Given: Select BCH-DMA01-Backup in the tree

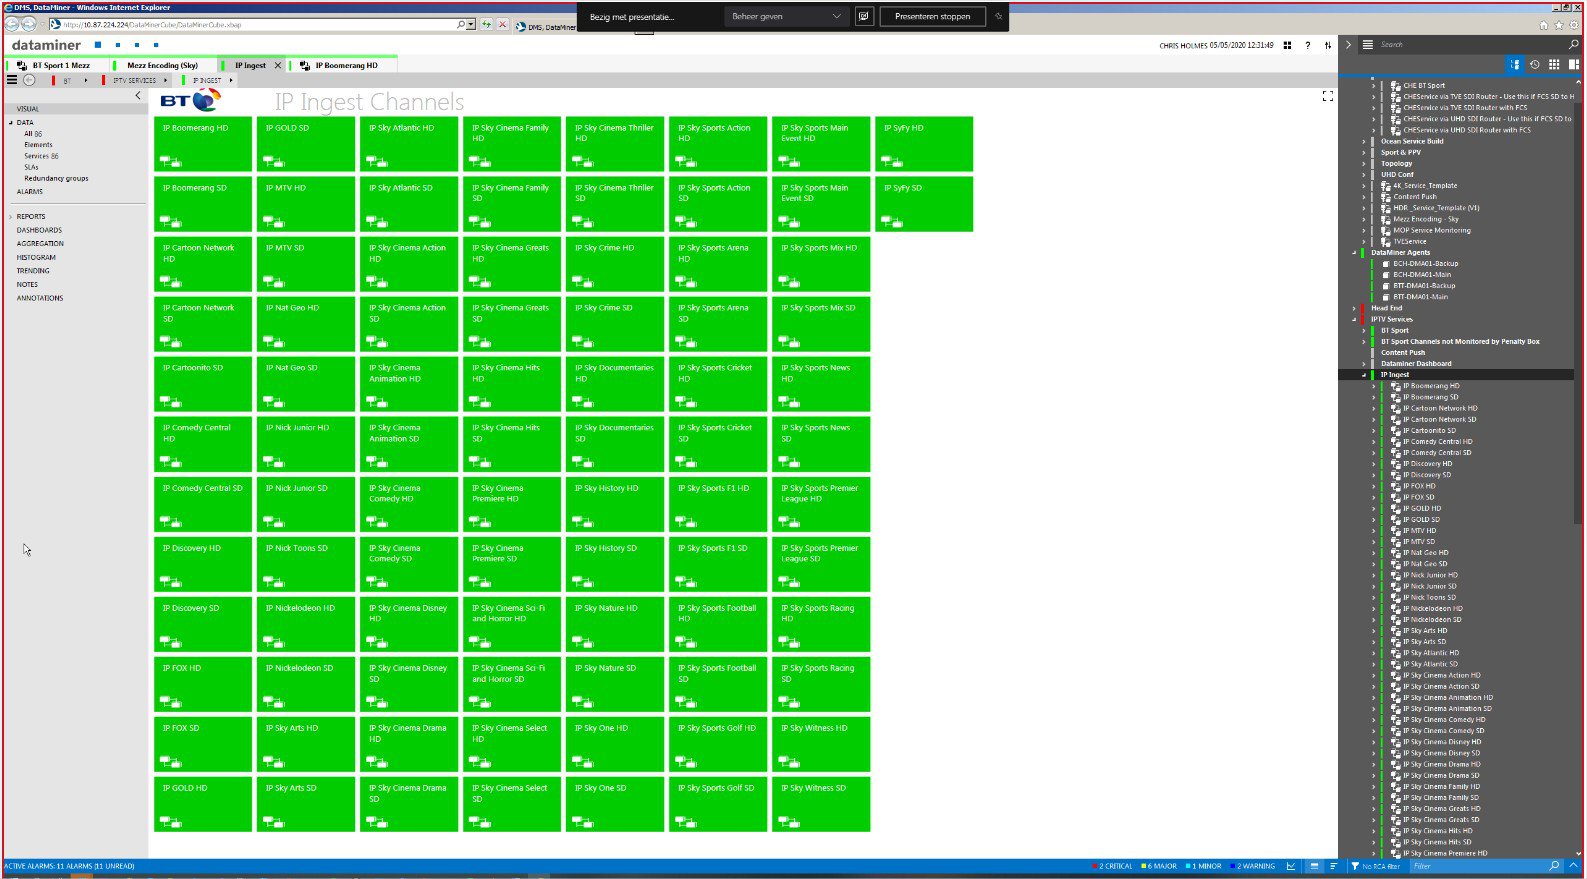Looking at the screenshot, I should [x=1425, y=264].
